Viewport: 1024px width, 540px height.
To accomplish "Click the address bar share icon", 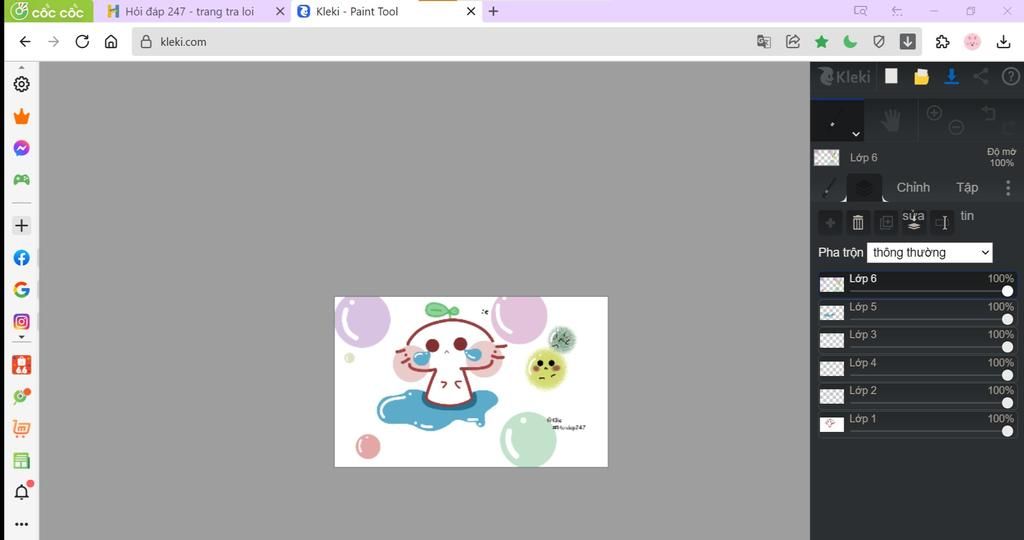I will (792, 42).
